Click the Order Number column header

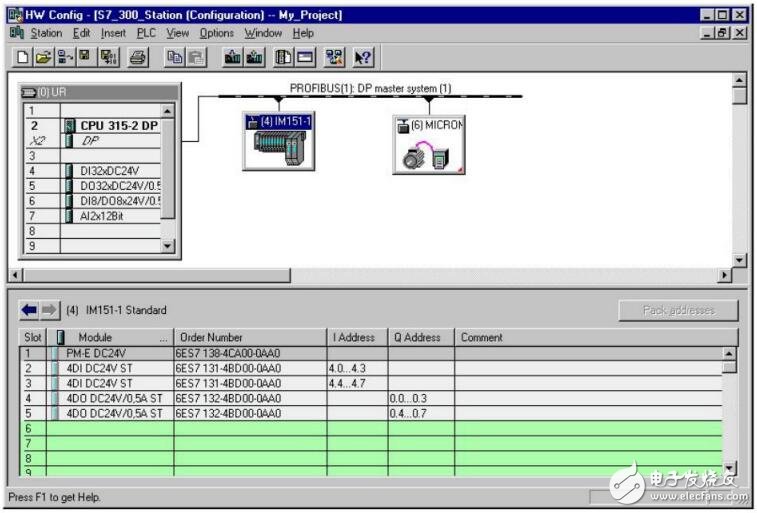pyautogui.click(x=250, y=338)
